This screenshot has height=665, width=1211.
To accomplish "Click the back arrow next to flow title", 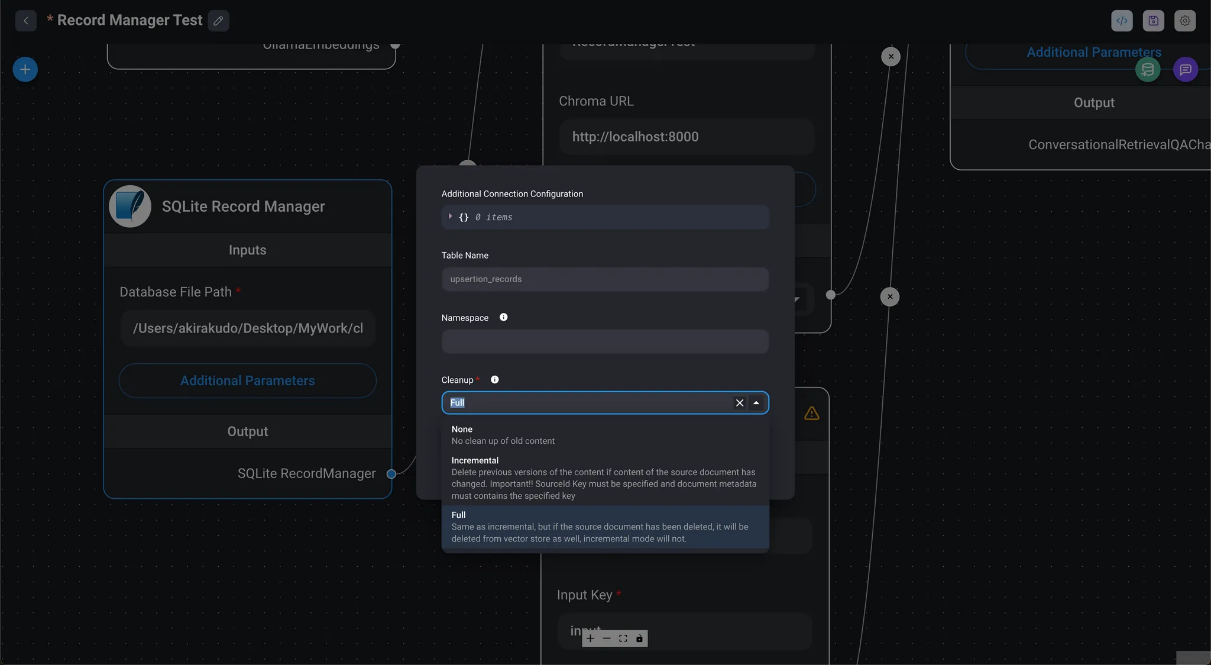I will point(26,20).
